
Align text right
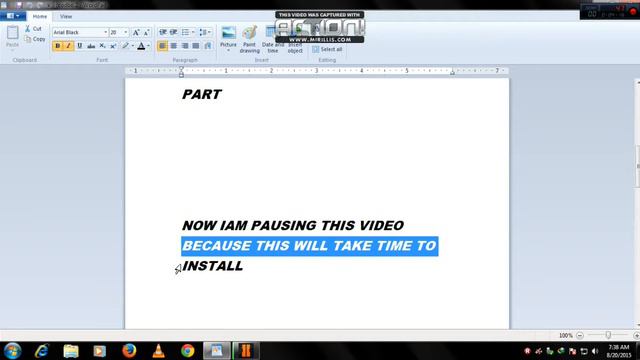[x=185, y=46]
